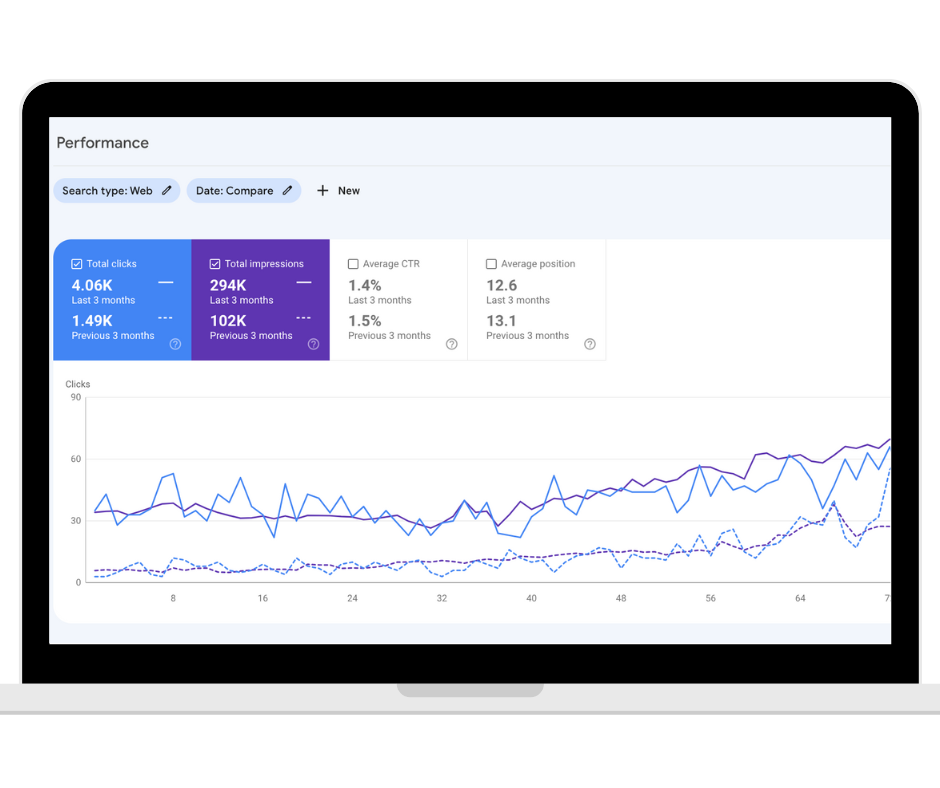Click the 90 y-axis tick label
The width and height of the screenshot is (940, 788).
[x=76, y=397]
